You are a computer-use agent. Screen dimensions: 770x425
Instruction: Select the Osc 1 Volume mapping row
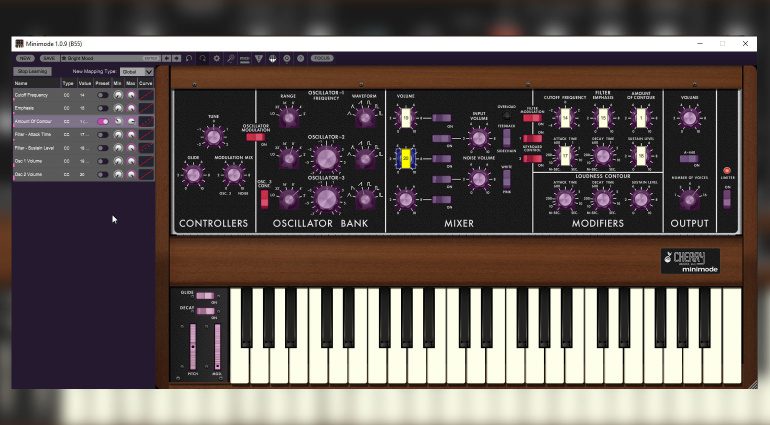pyautogui.click(x=83, y=161)
